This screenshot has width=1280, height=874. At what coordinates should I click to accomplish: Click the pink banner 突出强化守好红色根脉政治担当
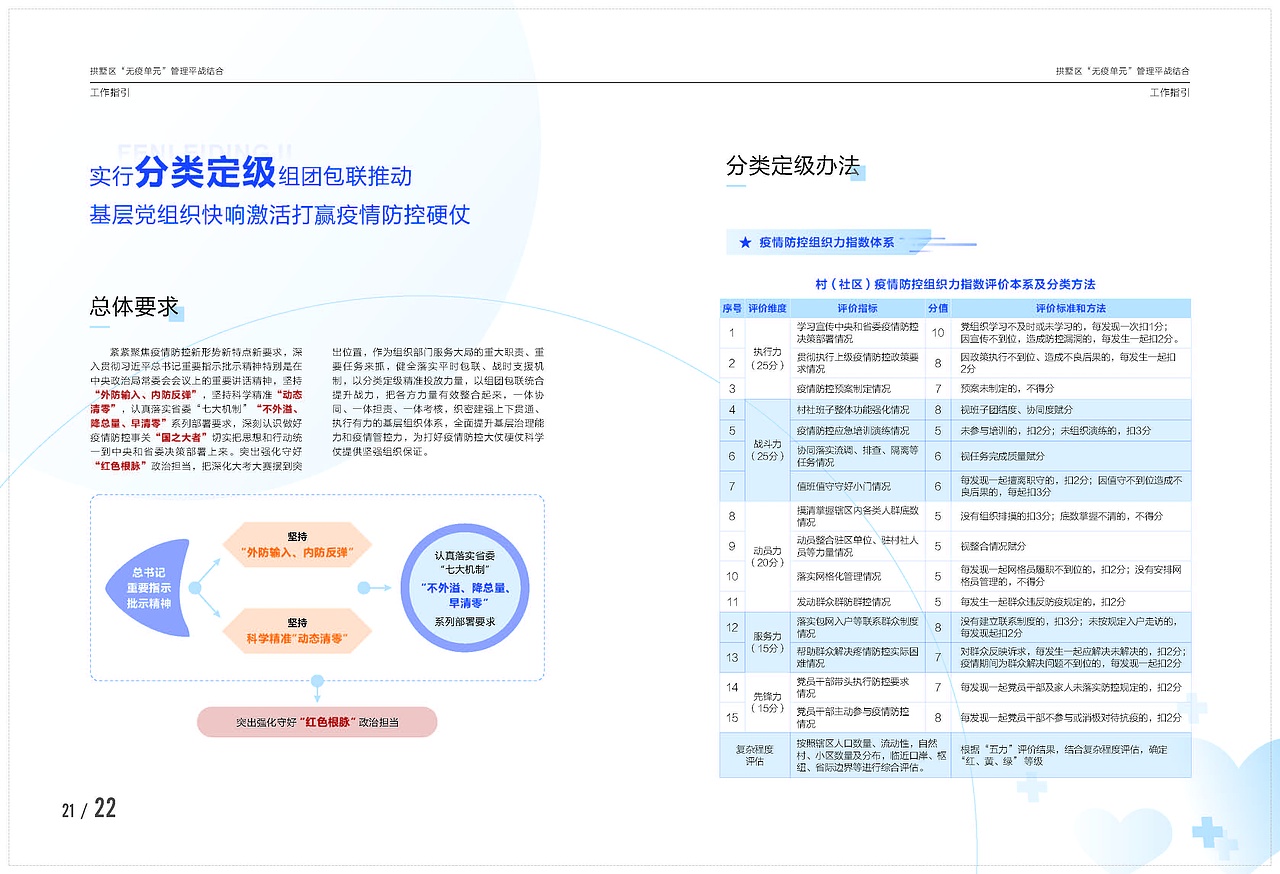tap(316, 722)
